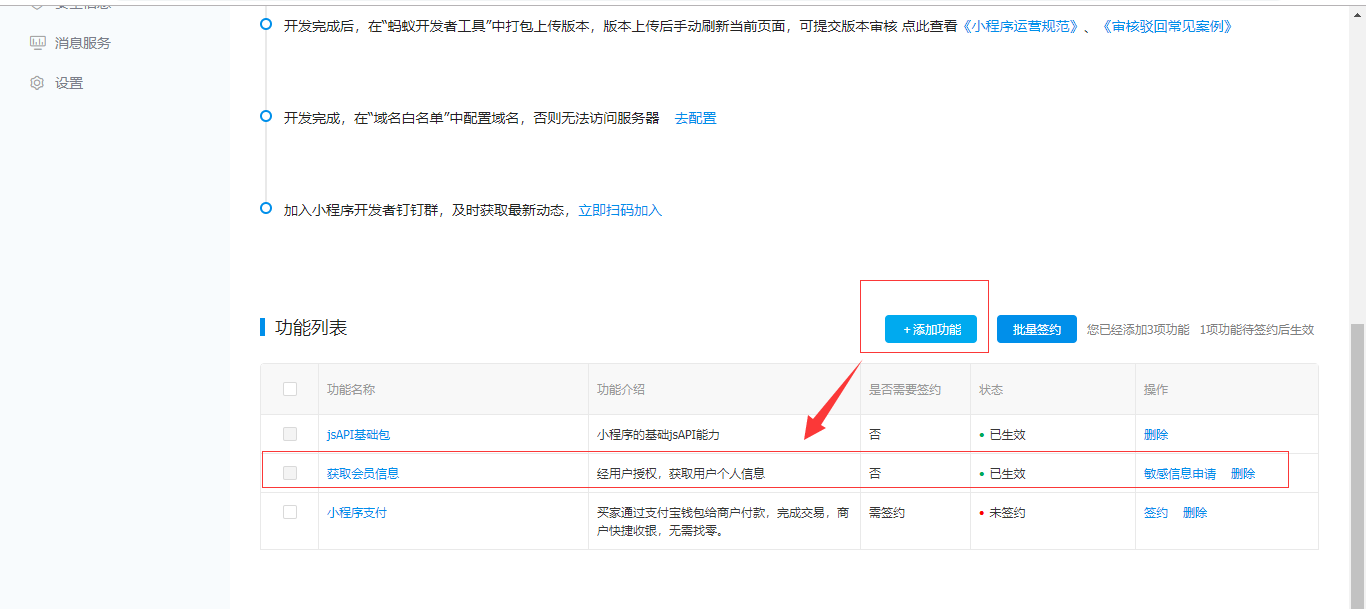Viewport: 1366px width, 609px height.
Task: Open 消息服务 in the left menu
Action: 82,43
